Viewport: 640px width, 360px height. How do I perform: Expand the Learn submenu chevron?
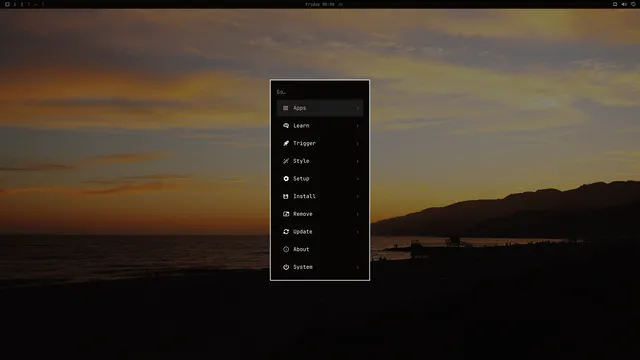click(x=358, y=126)
